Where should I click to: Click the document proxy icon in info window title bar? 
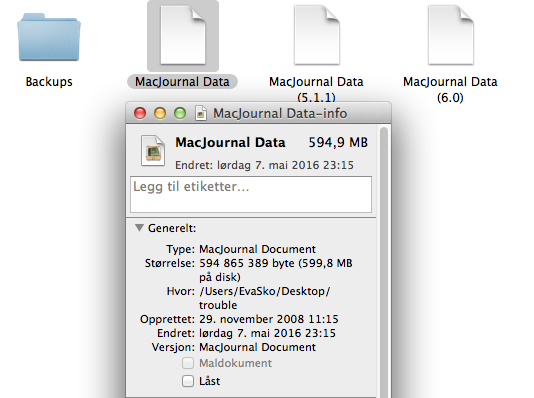[201, 113]
